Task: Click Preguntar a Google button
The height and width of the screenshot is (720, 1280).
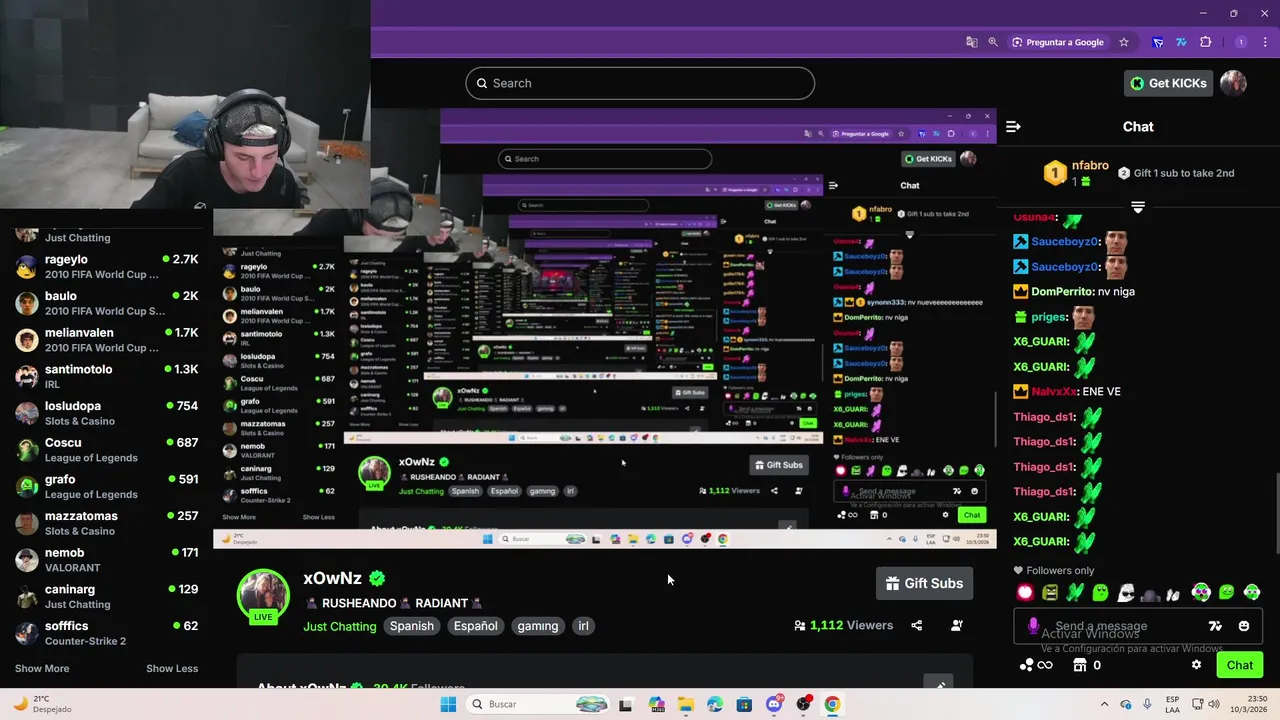Action: [x=1058, y=42]
